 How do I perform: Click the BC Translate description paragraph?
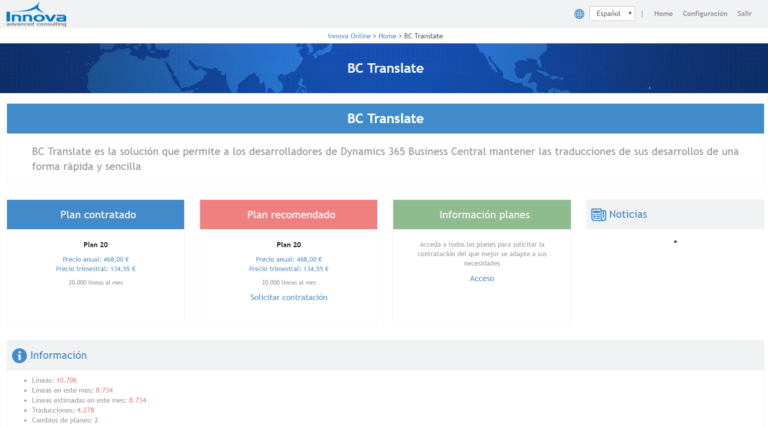(385, 159)
